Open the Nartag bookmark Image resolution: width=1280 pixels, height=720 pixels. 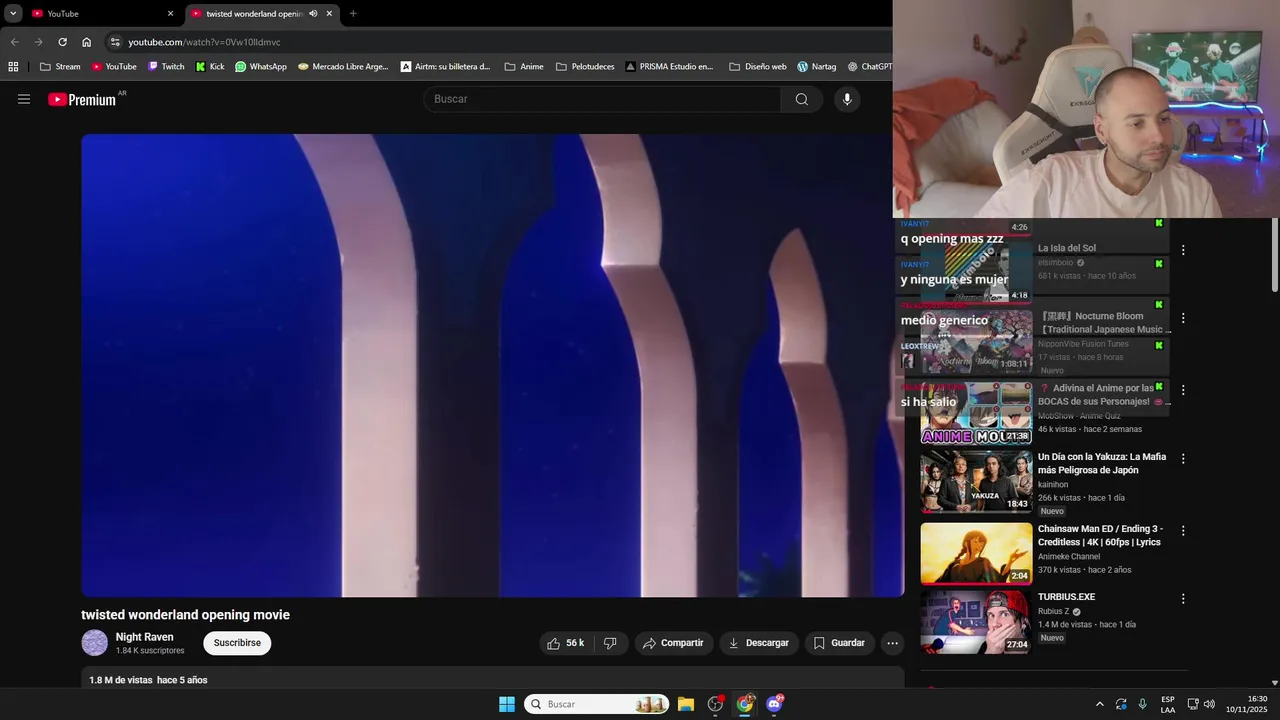pos(817,67)
